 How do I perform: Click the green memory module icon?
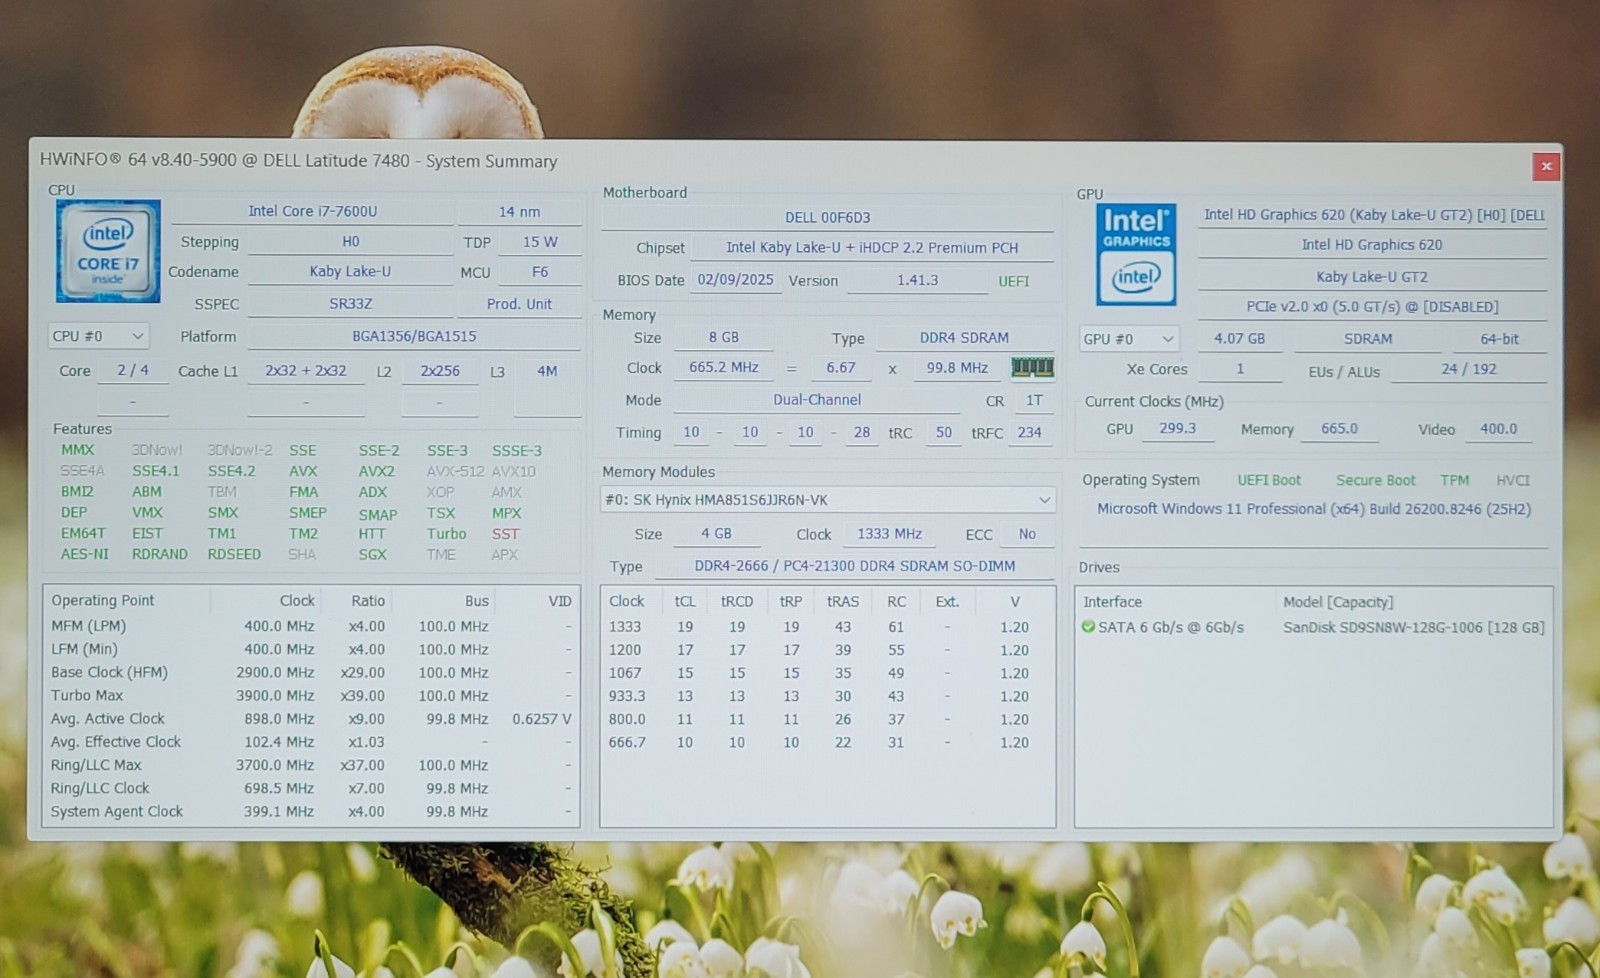tap(1032, 367)
